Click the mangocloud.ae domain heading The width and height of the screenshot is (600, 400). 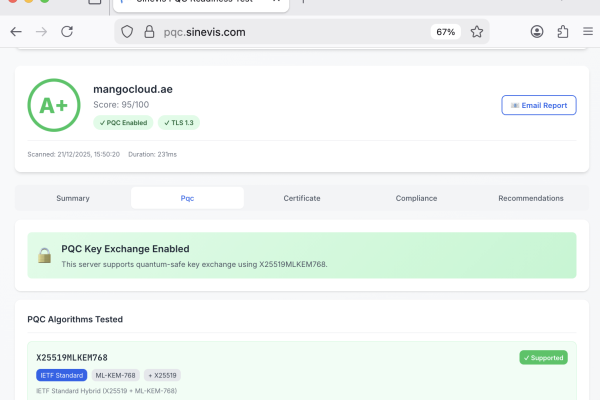coord(133,89)
